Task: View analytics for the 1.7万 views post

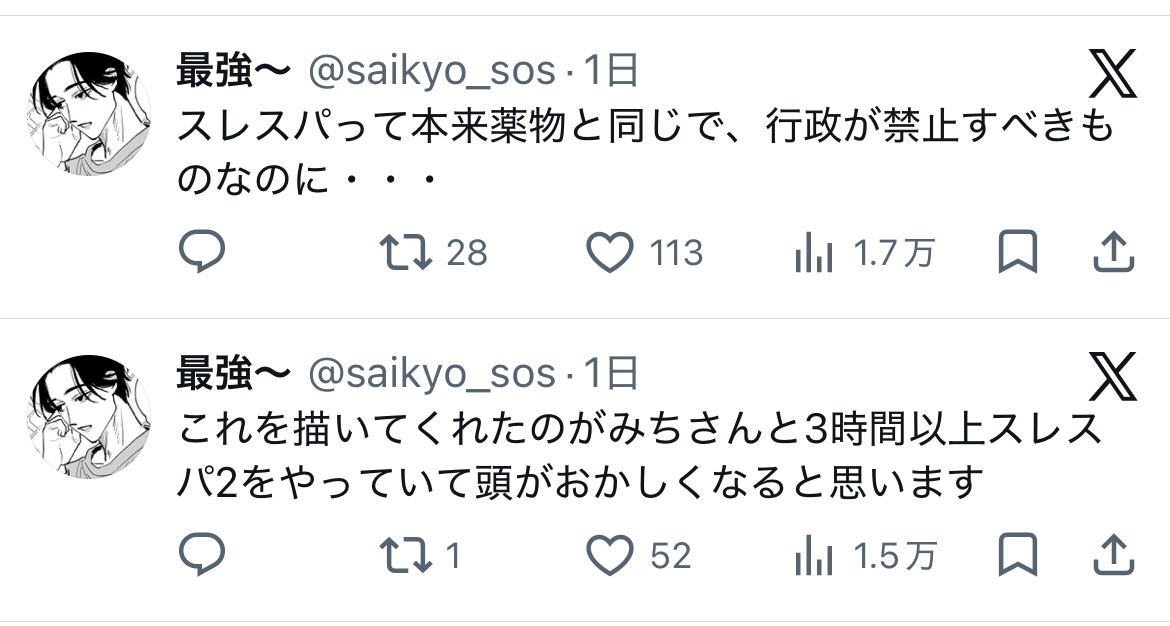Action: (814, 254)
